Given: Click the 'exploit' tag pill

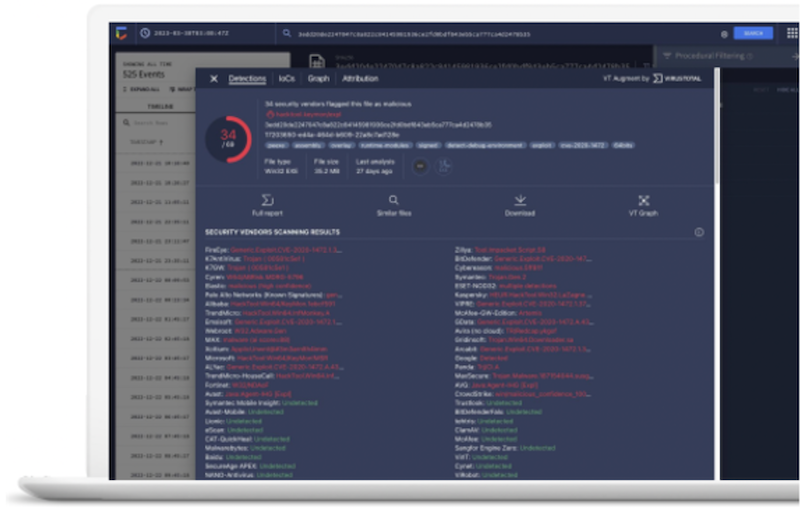Looking at the screenshot, I should click(542, 145).
